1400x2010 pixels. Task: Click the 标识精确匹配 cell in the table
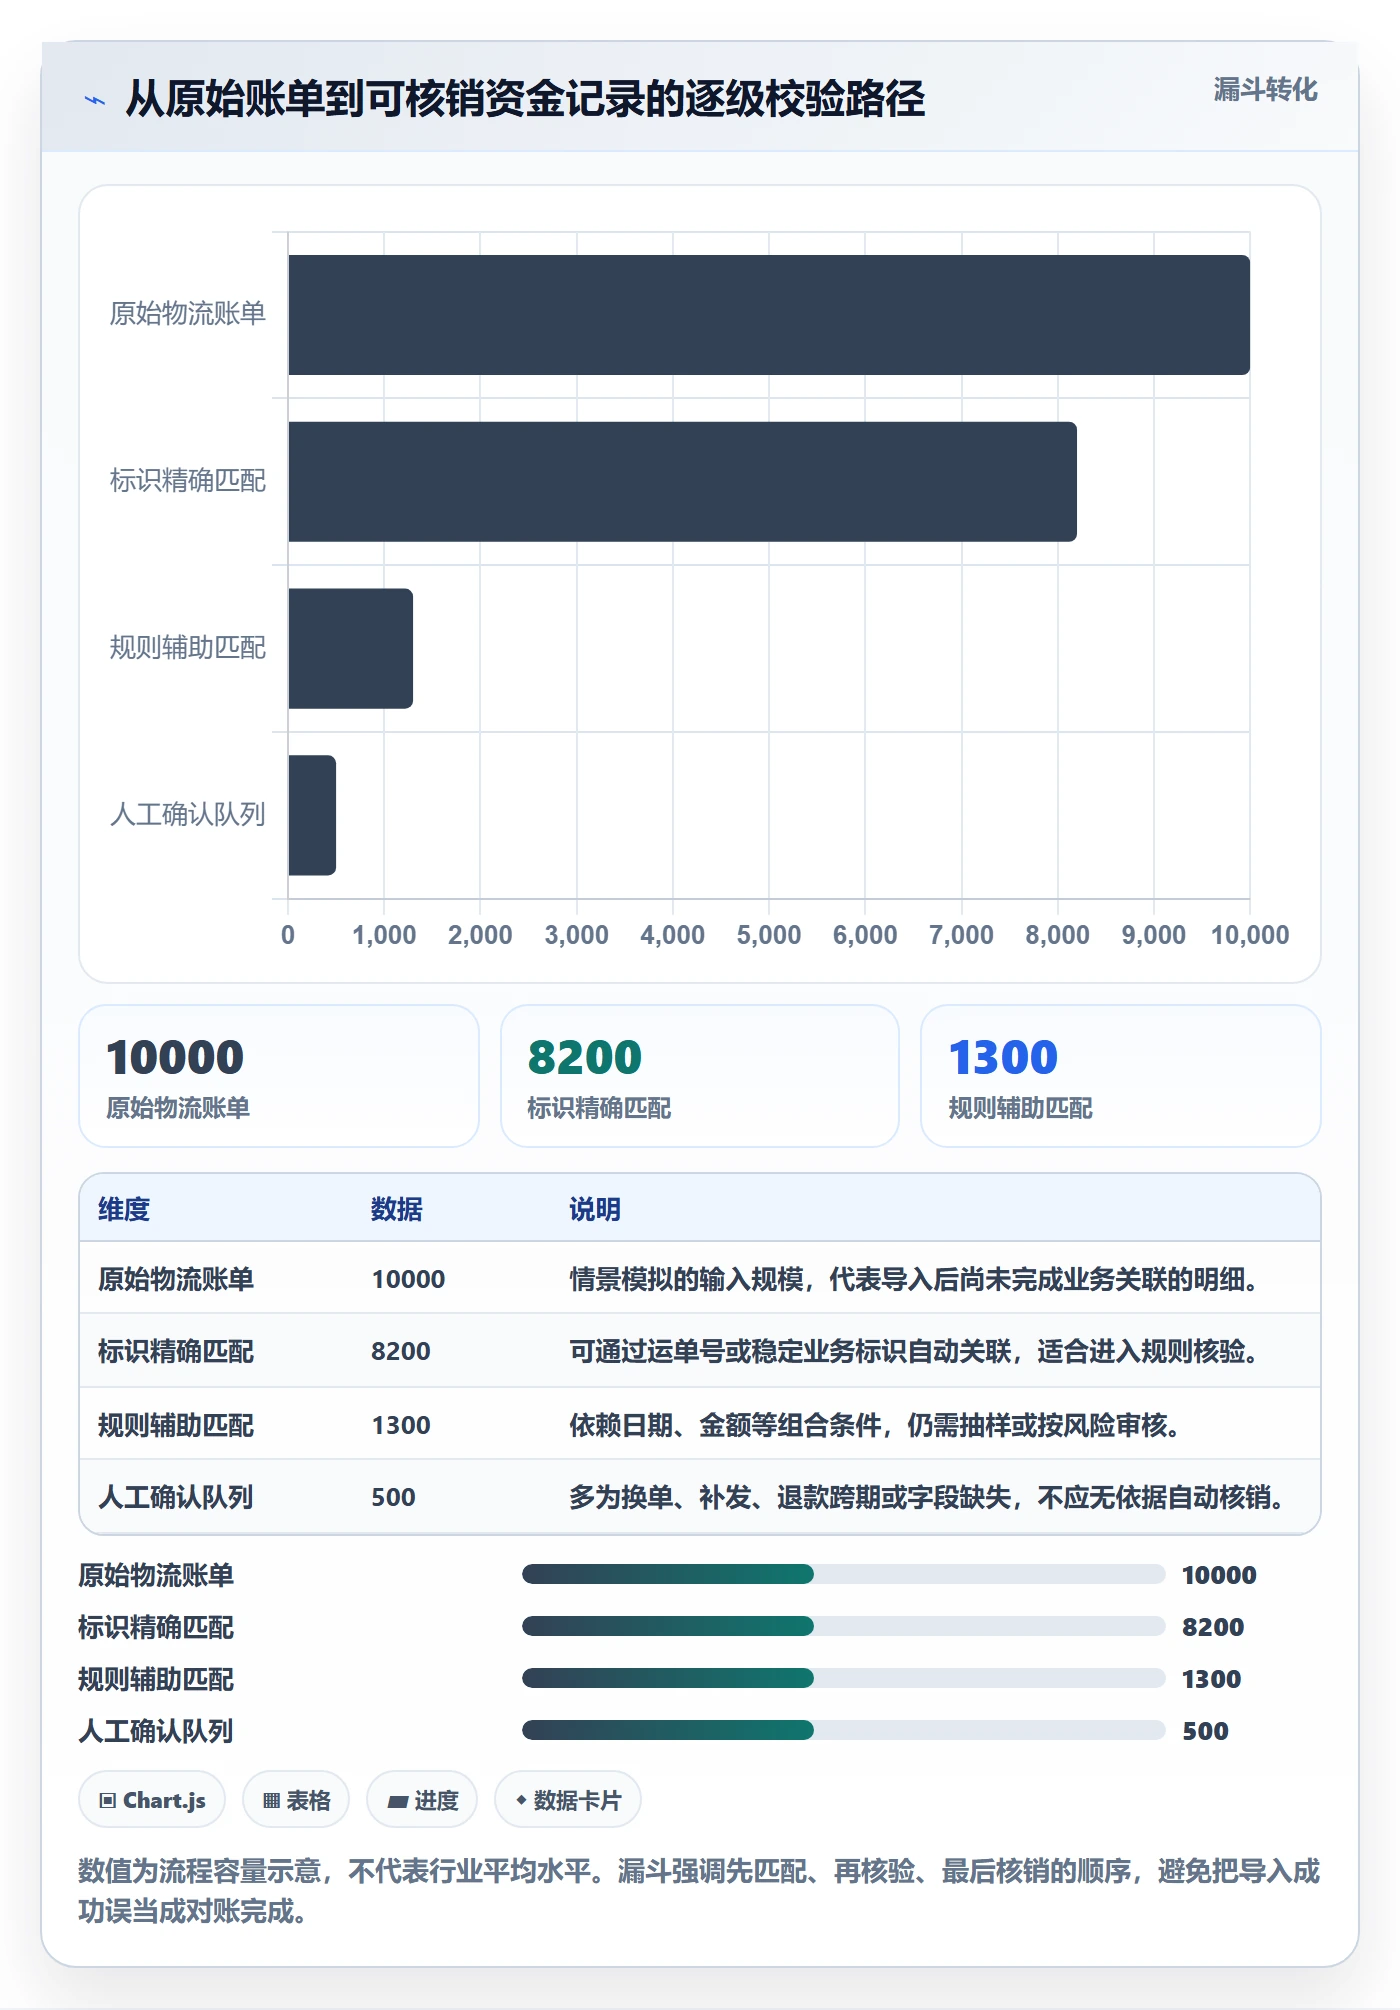click(x=176, y=1351)
